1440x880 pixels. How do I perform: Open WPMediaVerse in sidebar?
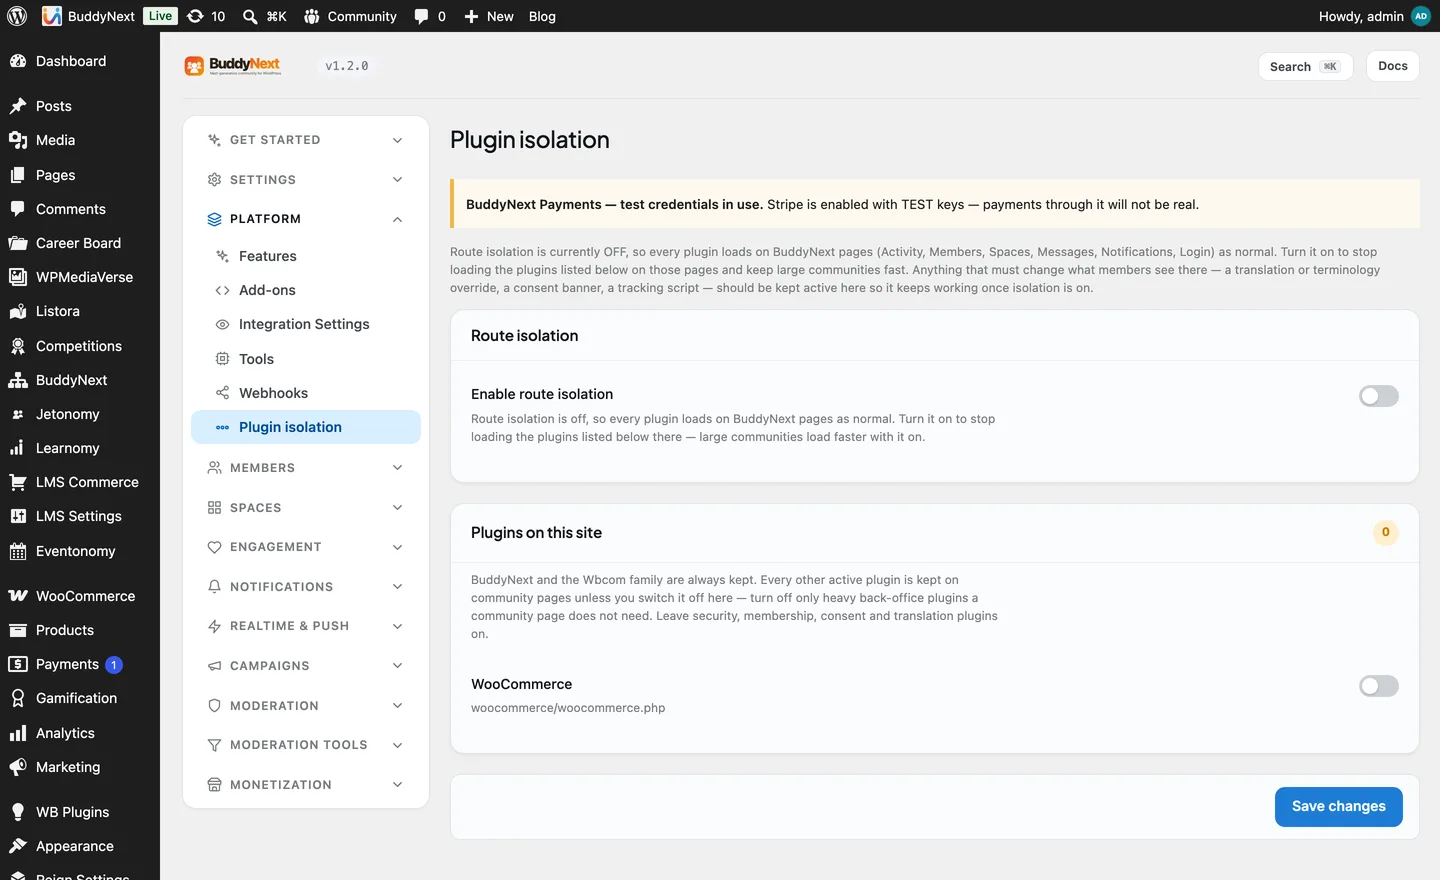point(80,277)
